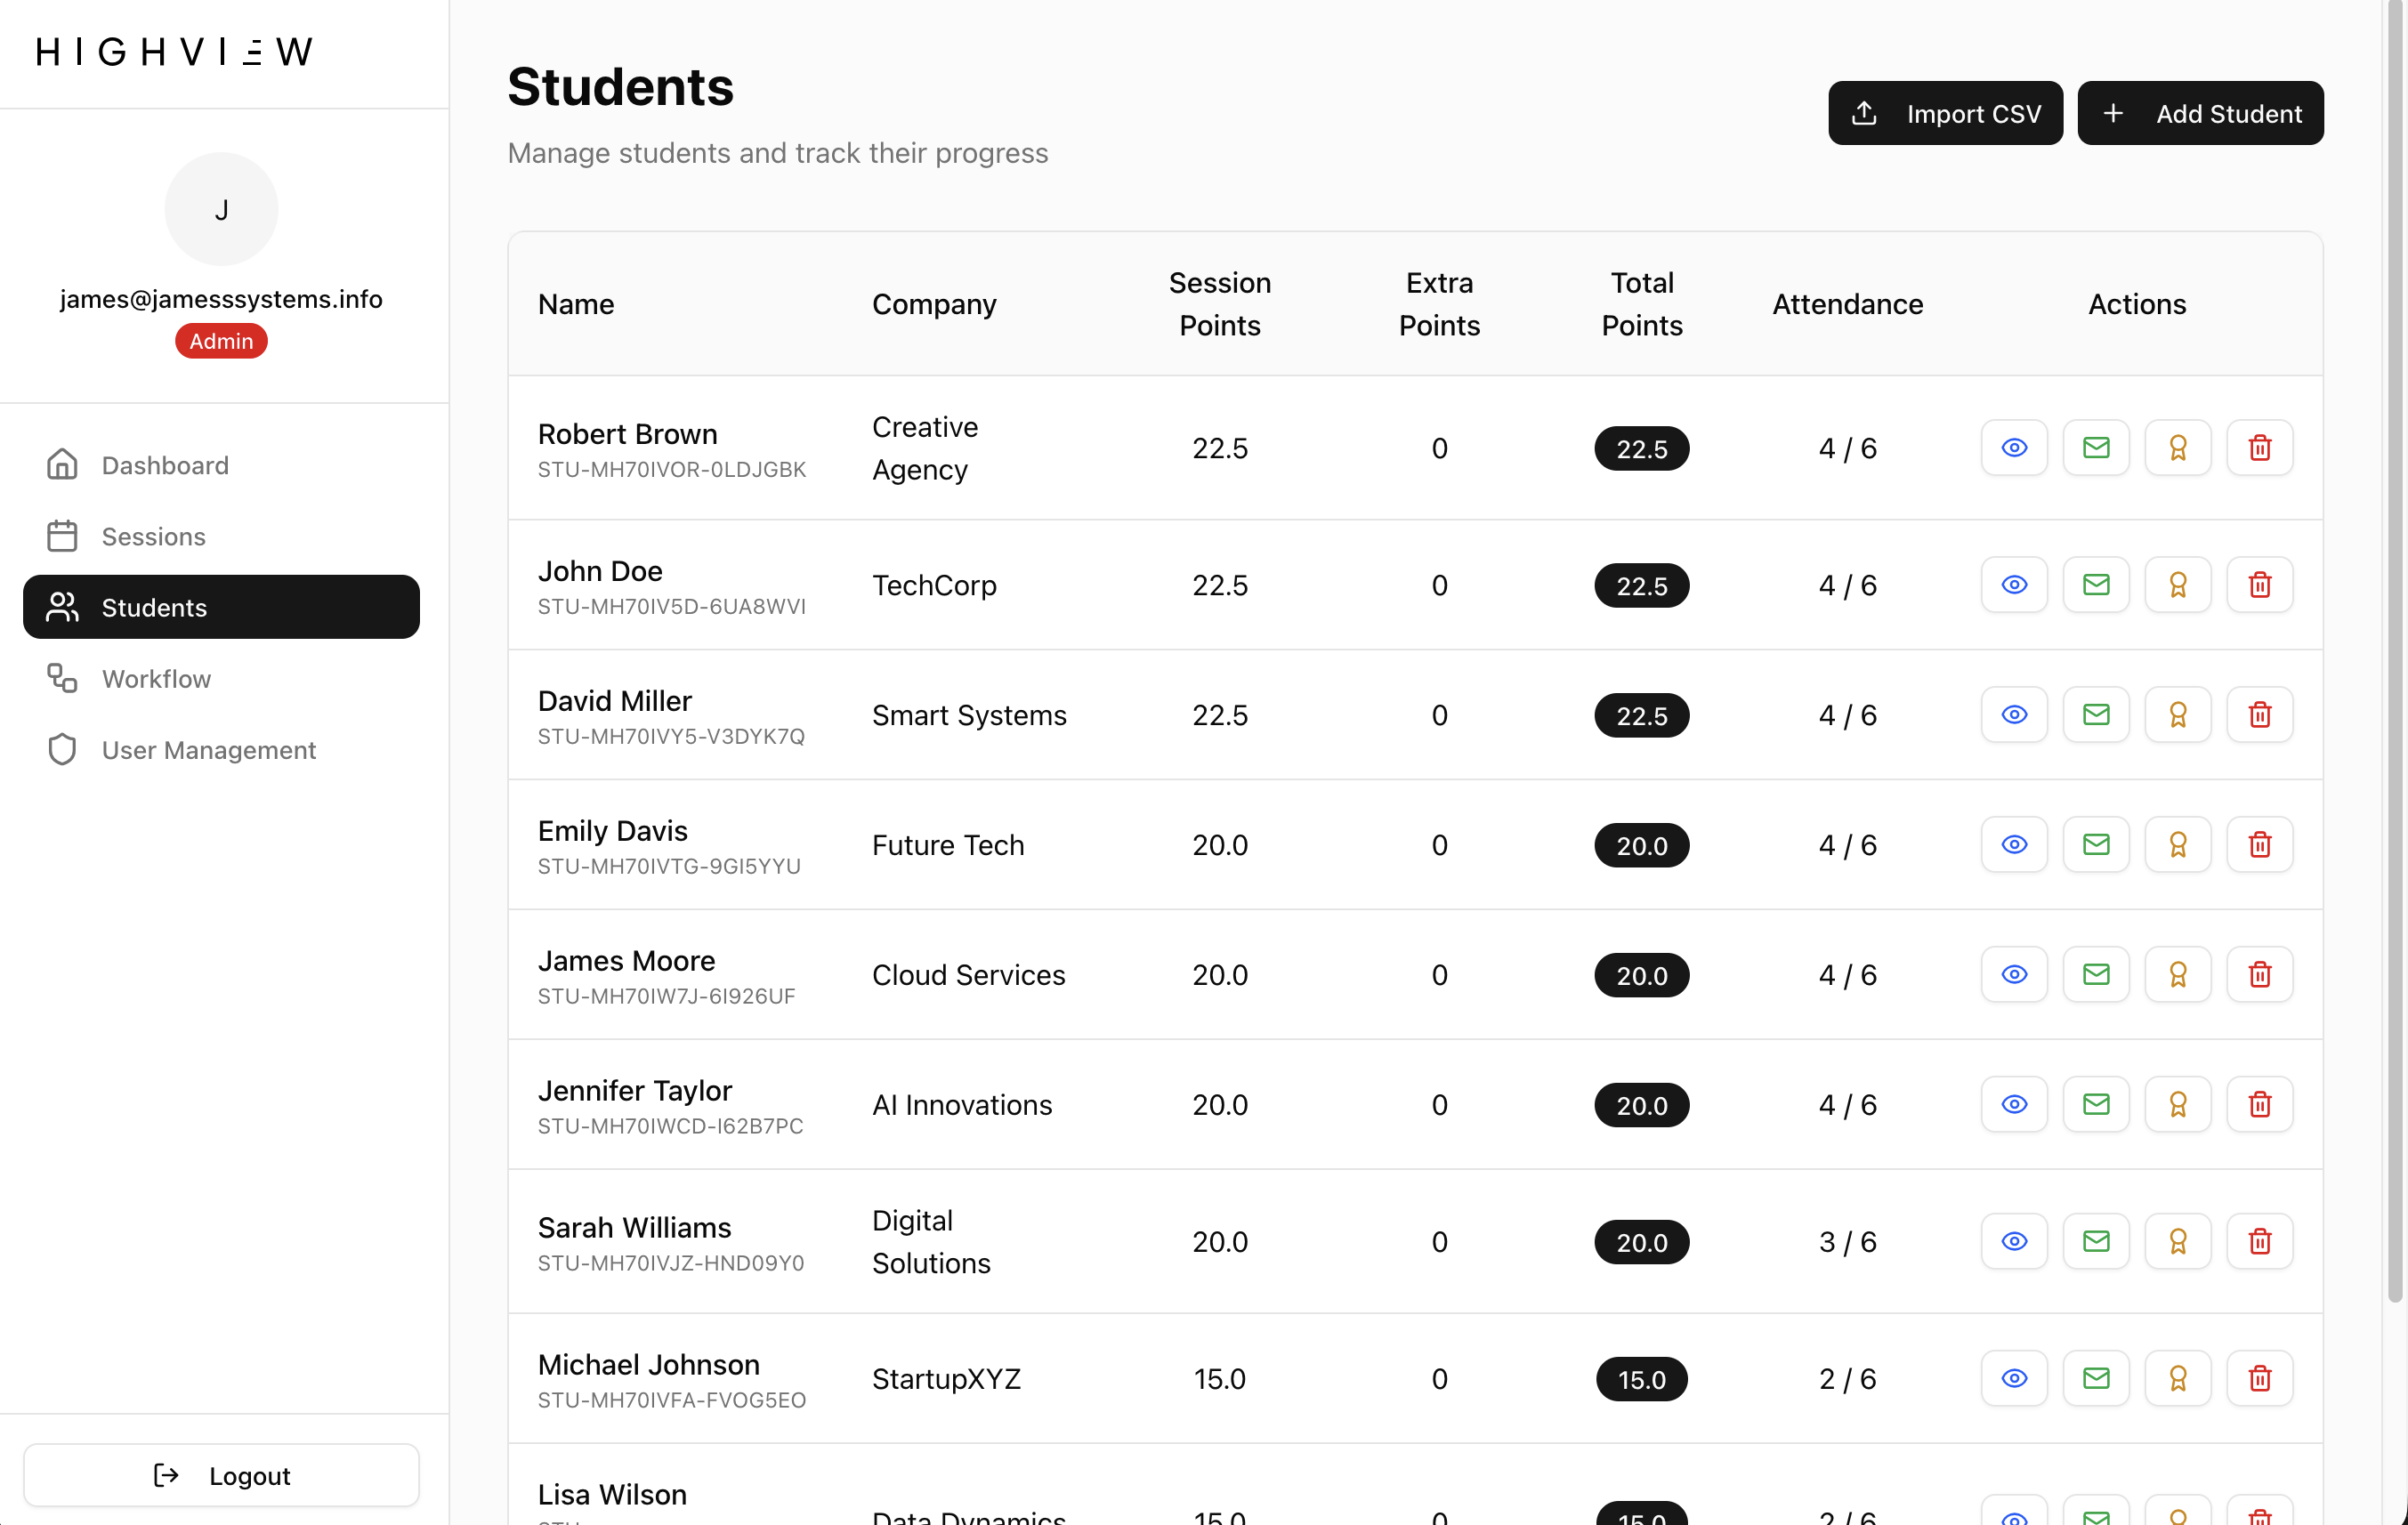Show Michael Johnson's details via eye icon
Screen dimensions: 2408x1525
[x=2014, y=1379]
